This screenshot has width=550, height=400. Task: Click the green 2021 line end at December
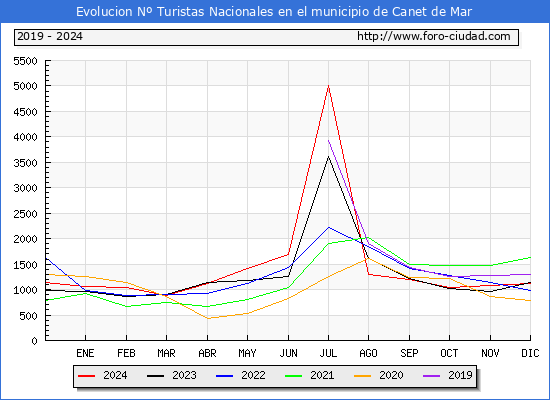tap(530, 258)
